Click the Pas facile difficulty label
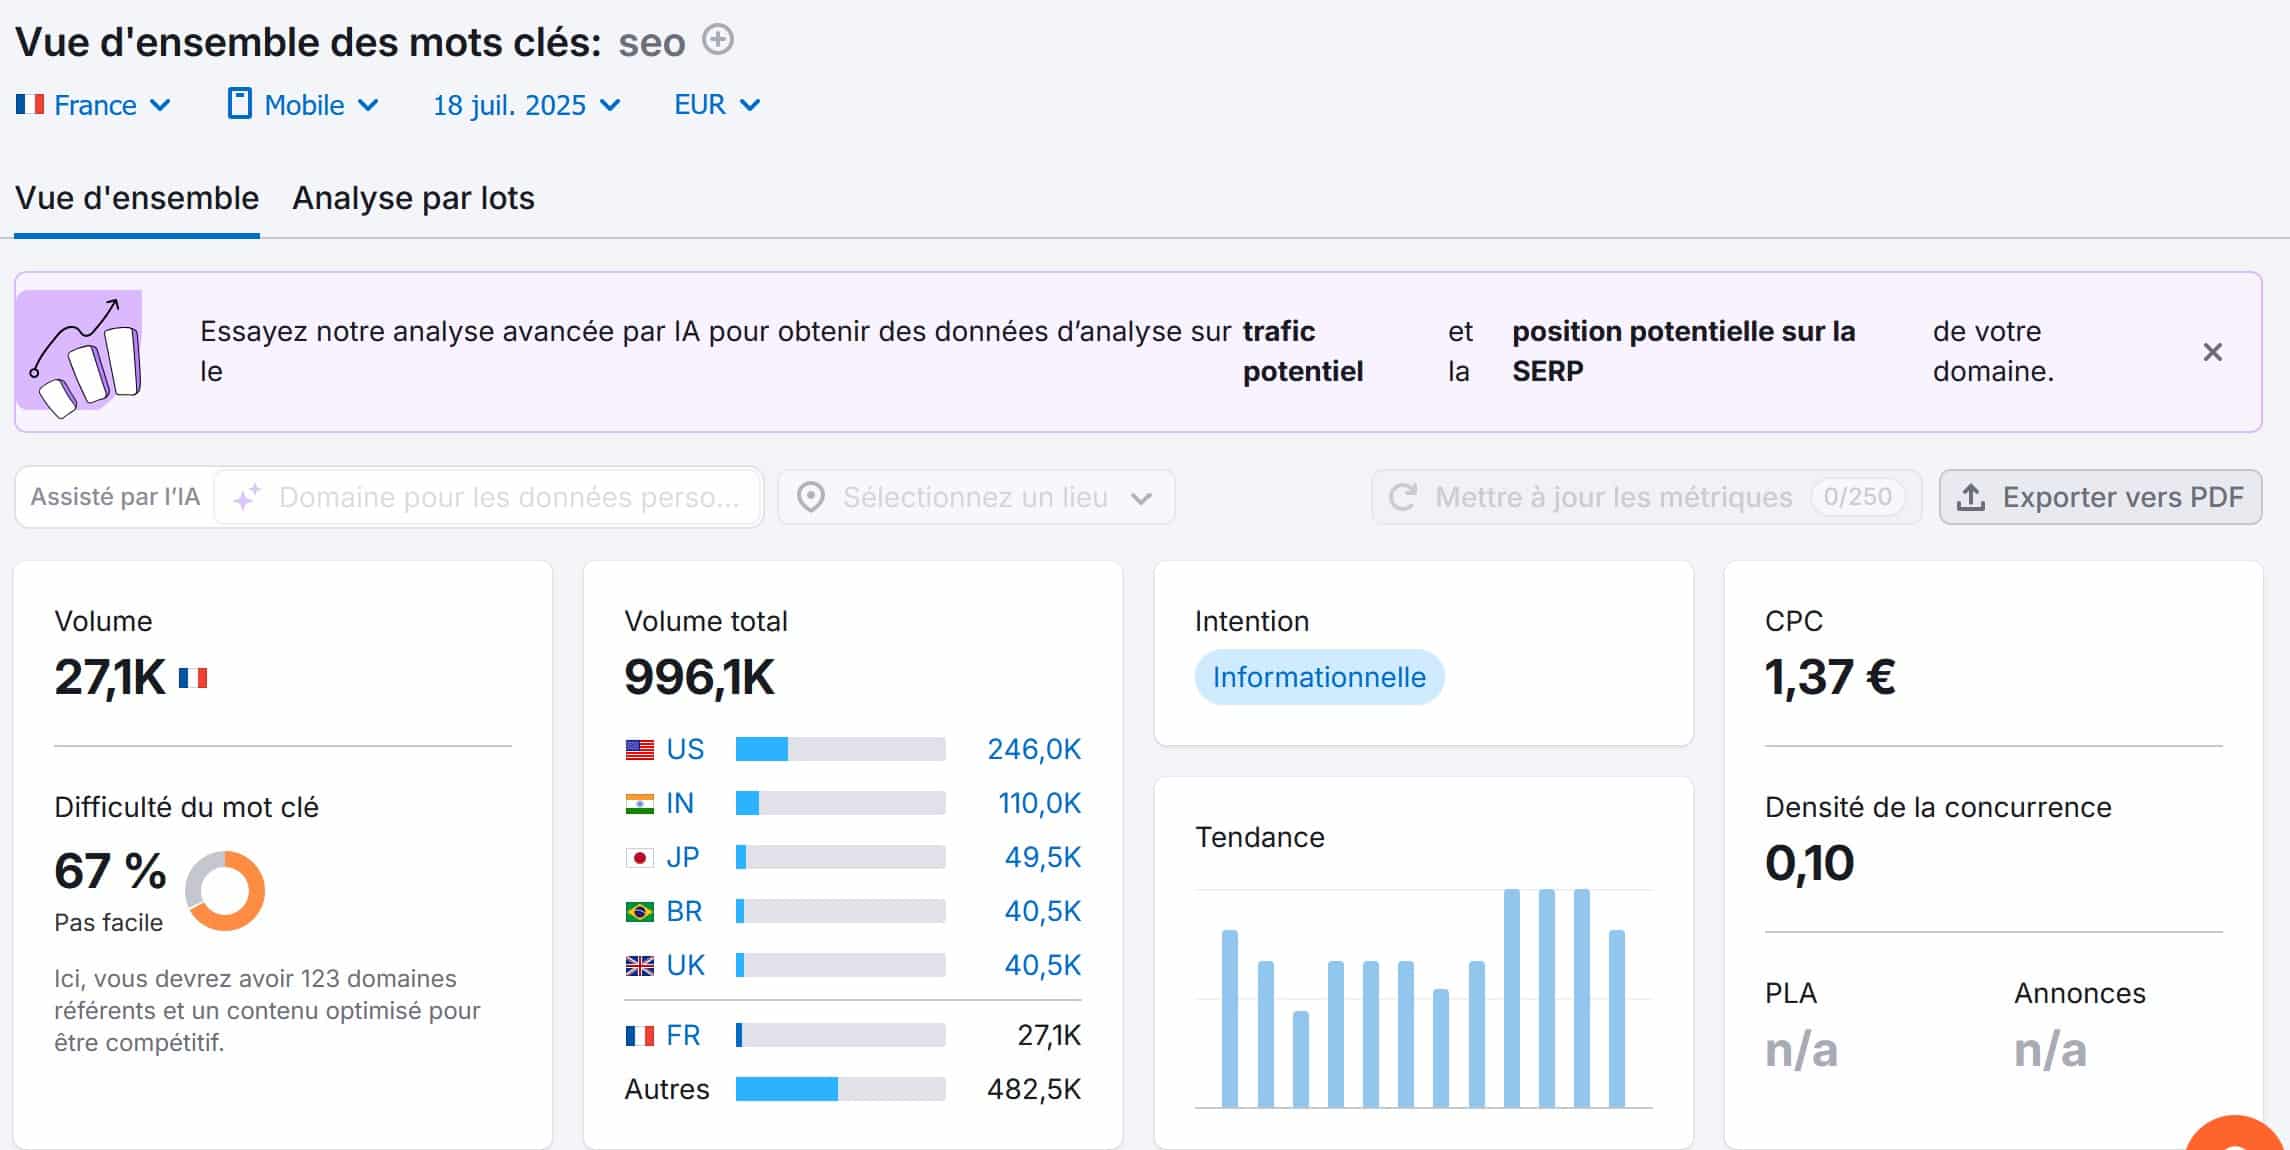The width and height of the screenshot is (2290, 1150). coord(108,922)
